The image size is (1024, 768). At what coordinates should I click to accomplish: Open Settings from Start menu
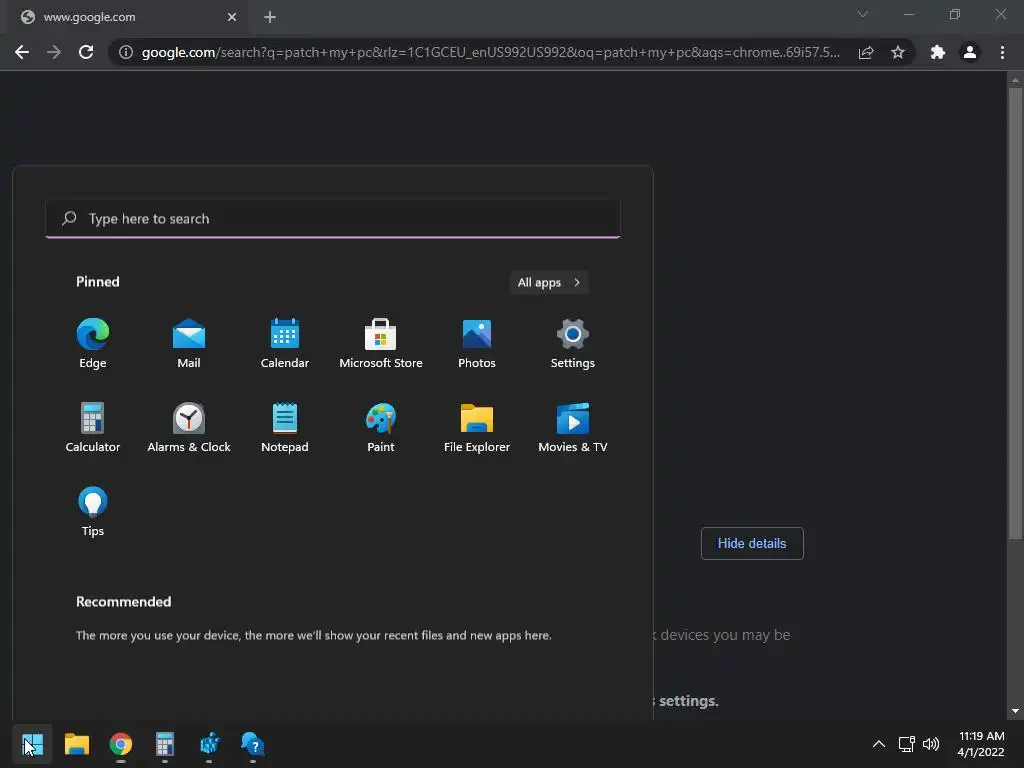point(573,344)
